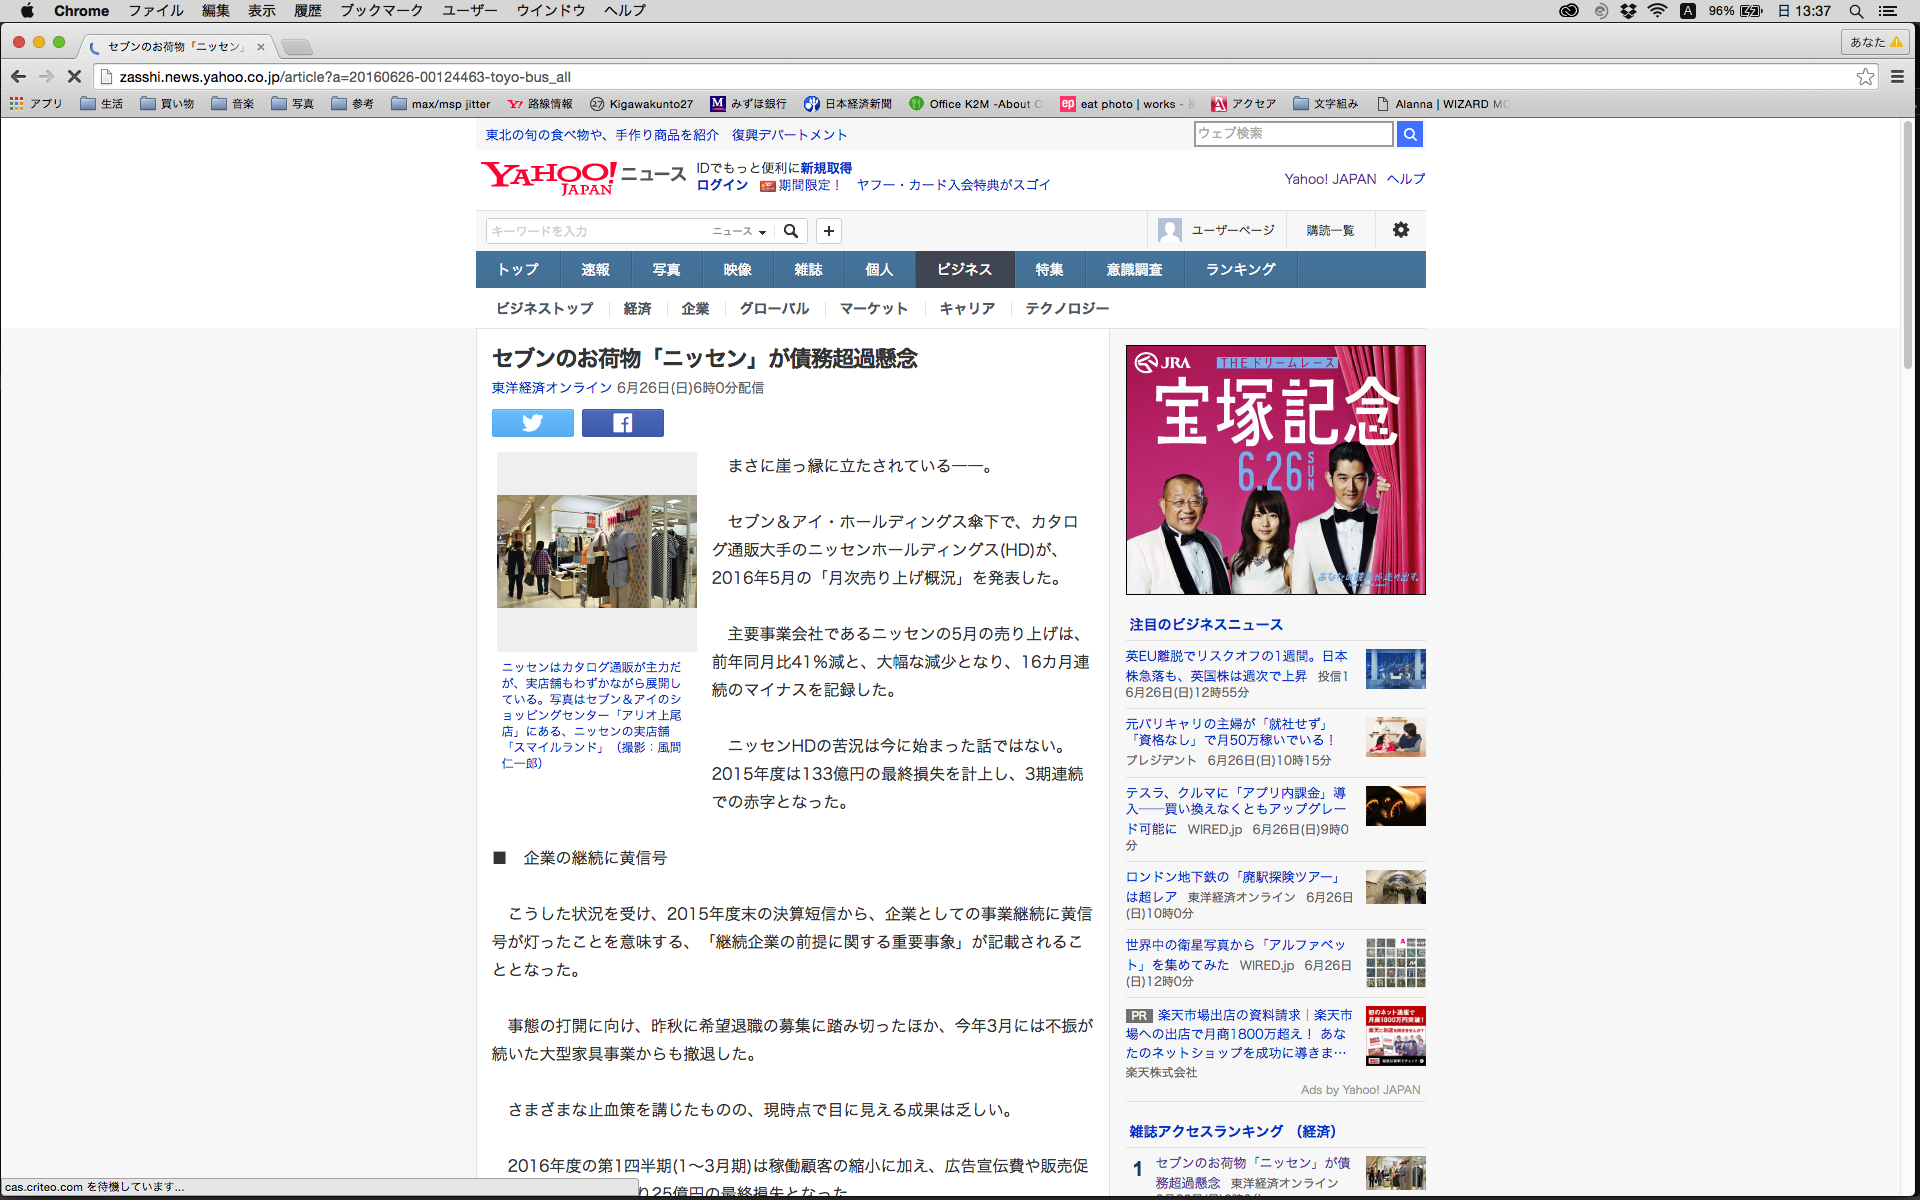Open the ブックマーク menu in the menu bar
This screenshot has height=1200, width=1920.
click(x=381, y=11)
